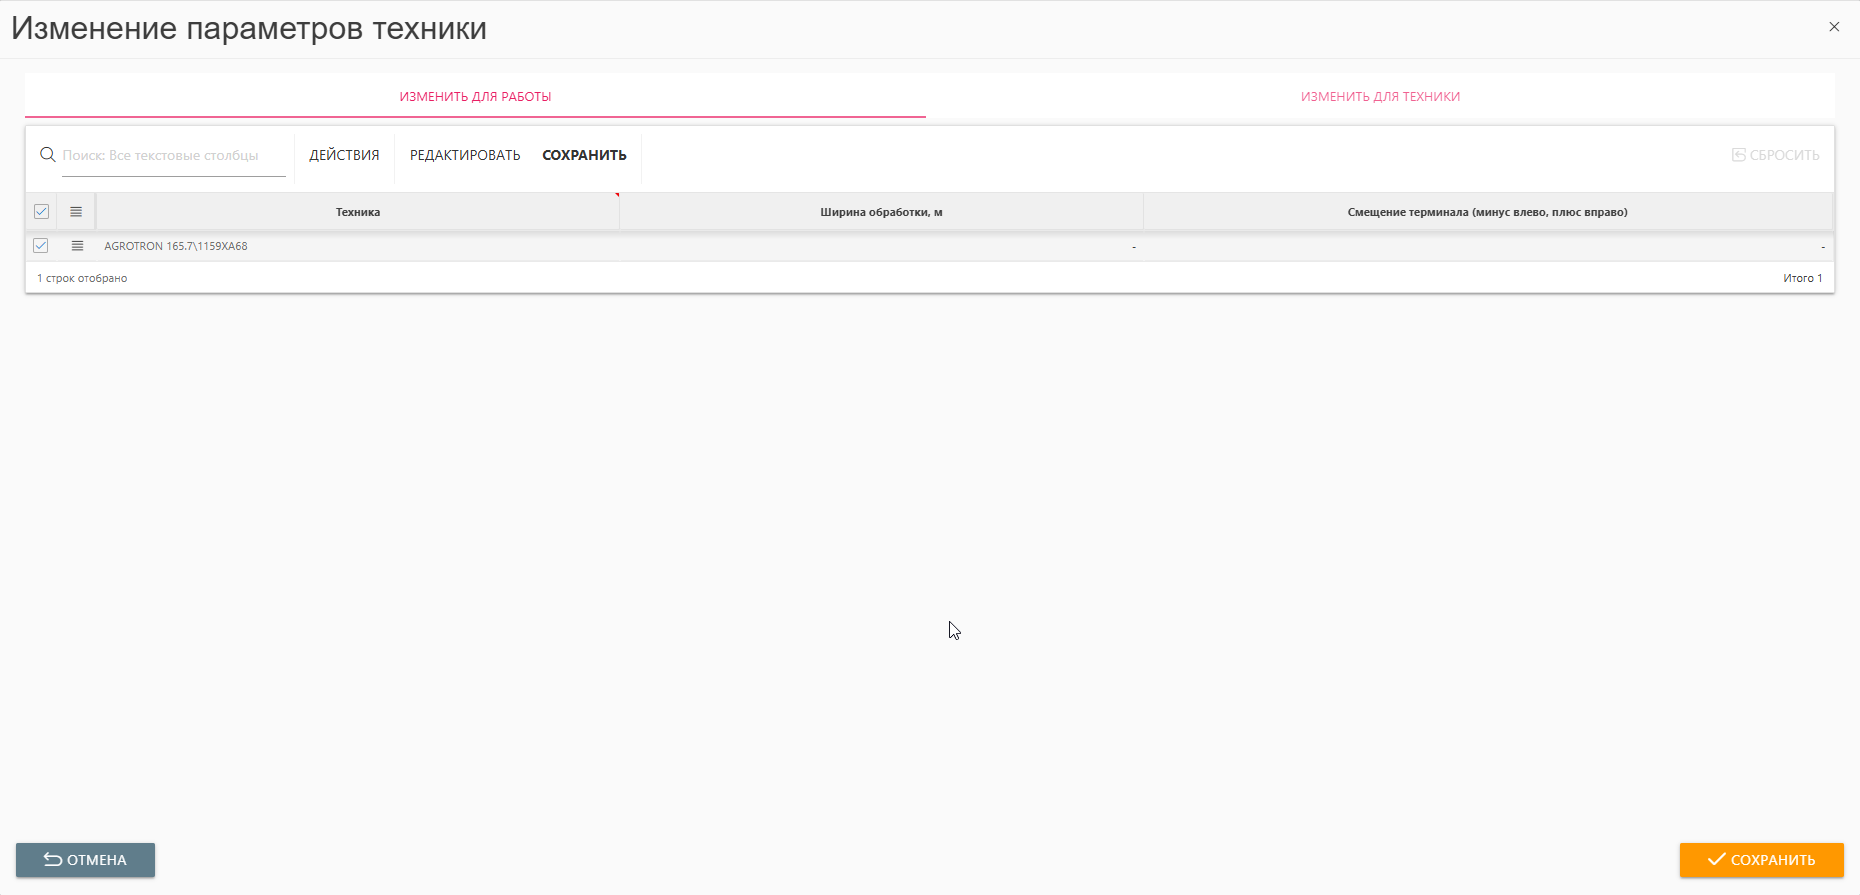Click the Ширина обработки cell for AGROTRON row

click(x=881, y=246)
